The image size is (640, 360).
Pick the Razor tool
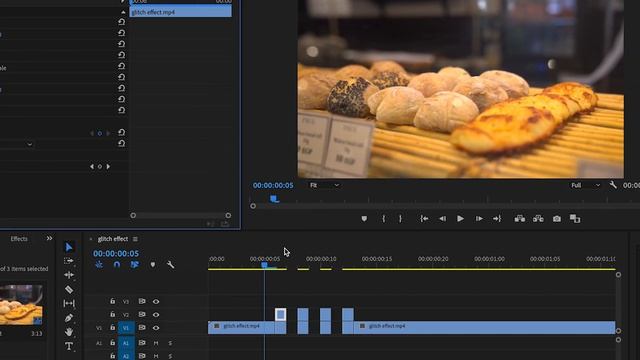coord(69,289)
